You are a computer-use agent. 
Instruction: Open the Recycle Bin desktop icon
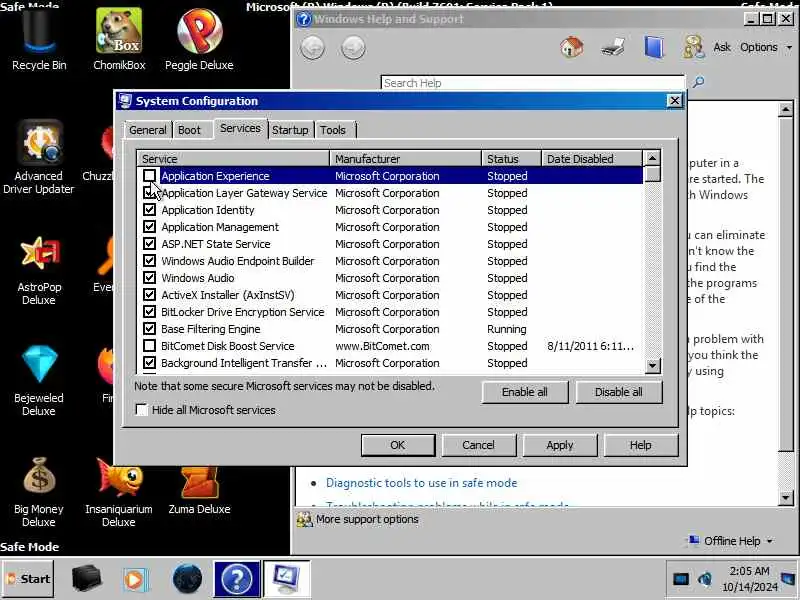coord(39,41)
